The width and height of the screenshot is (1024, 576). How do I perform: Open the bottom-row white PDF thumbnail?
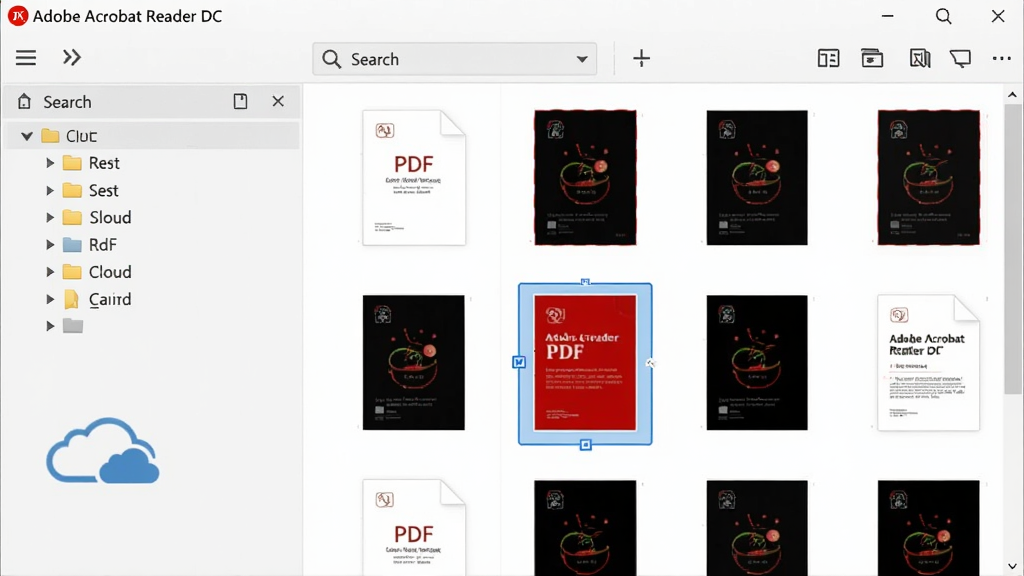pos(414,528)
